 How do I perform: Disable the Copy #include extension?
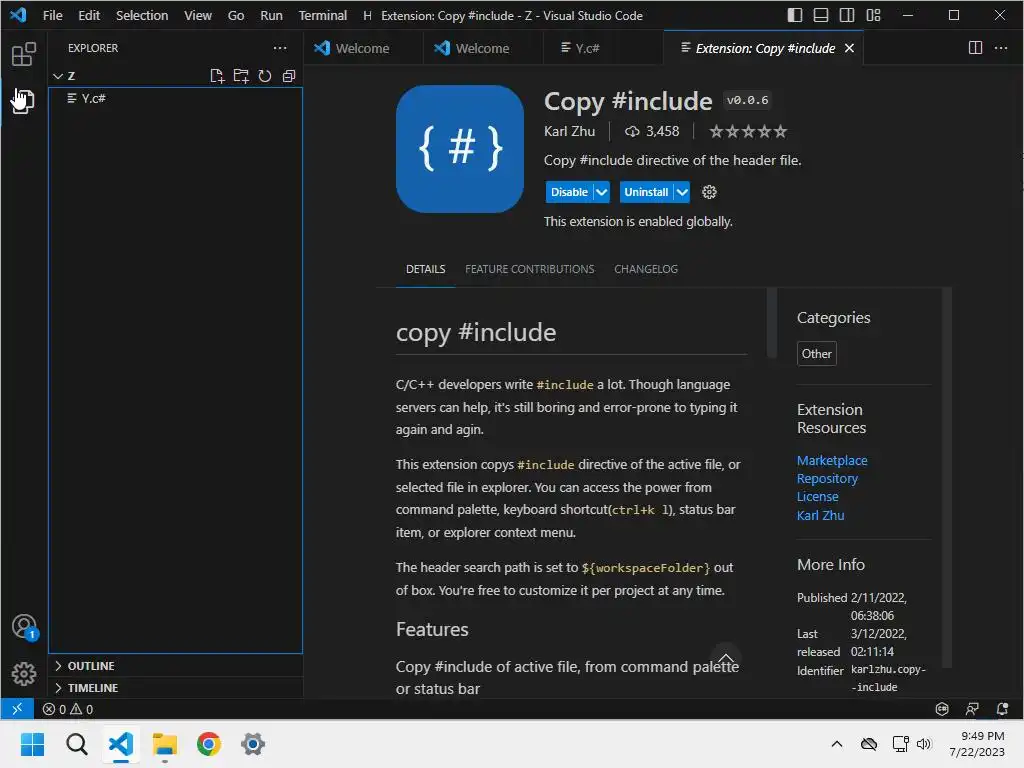(x=569, y=192)
